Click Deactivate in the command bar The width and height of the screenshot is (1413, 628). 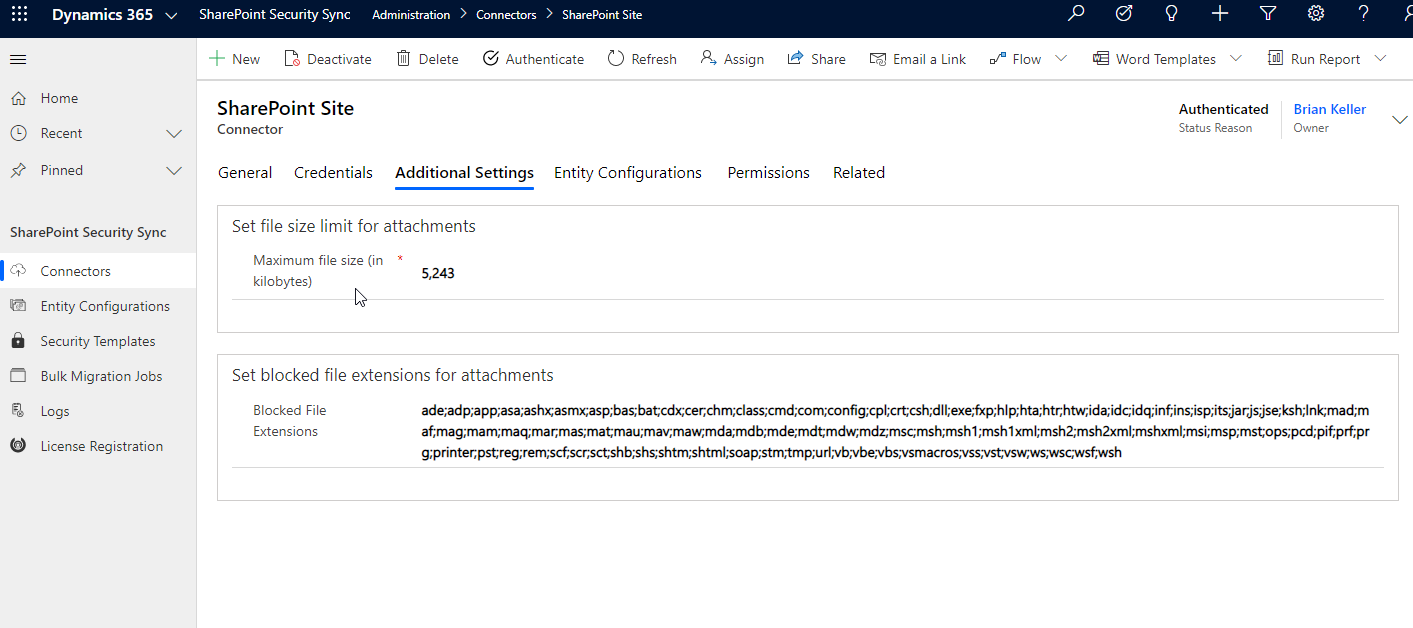click(x=328, y=59)
